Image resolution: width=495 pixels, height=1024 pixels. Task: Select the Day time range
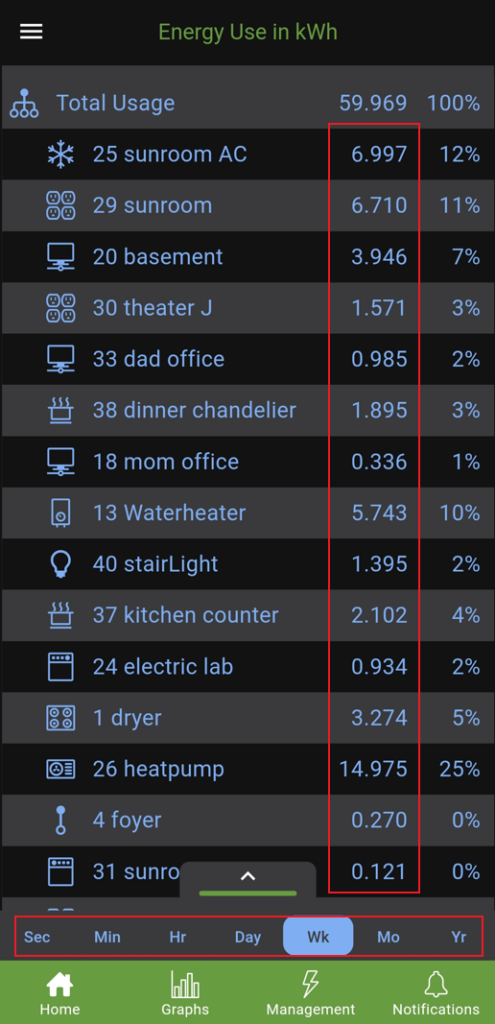coord(248,937)
